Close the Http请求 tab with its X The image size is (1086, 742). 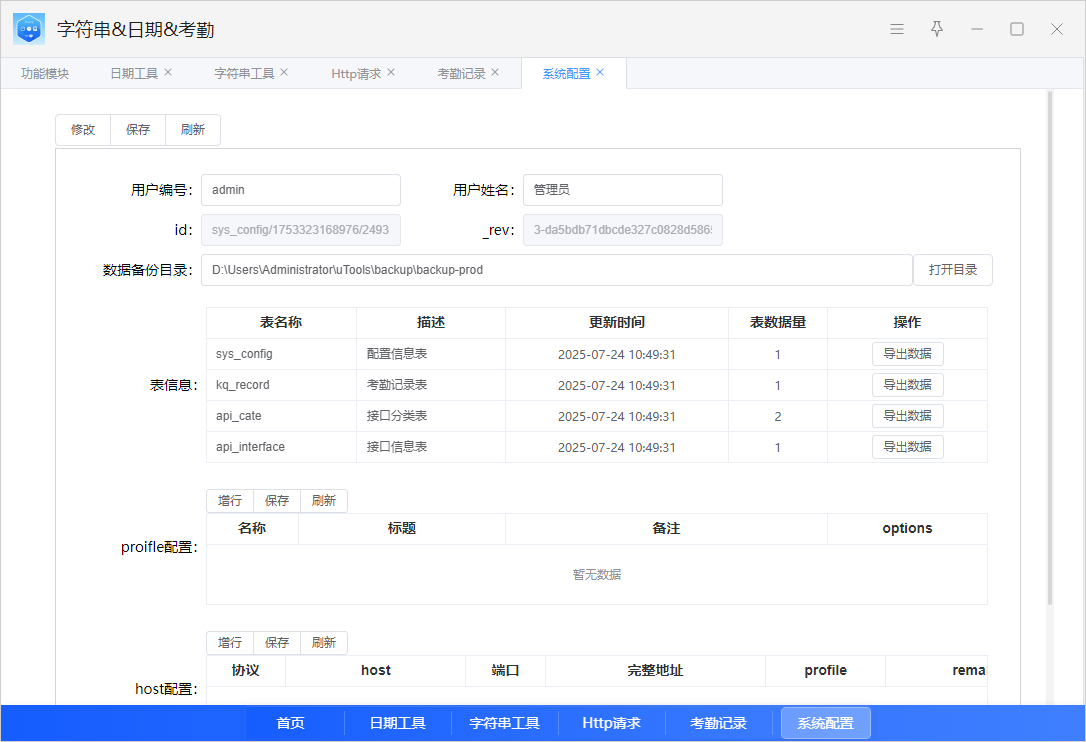[391, 72]
